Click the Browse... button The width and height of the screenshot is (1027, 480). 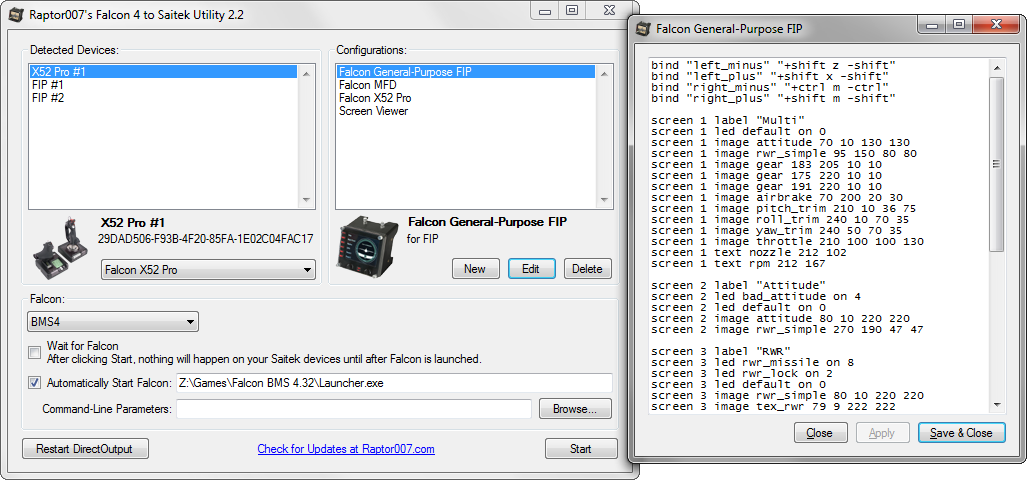tap(575, 409)
